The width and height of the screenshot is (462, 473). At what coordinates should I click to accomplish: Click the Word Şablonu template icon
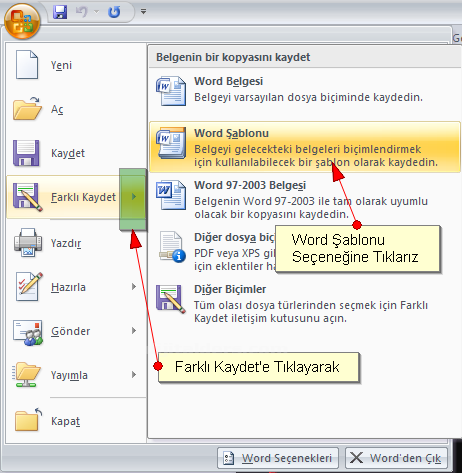[x=171, y=143]
